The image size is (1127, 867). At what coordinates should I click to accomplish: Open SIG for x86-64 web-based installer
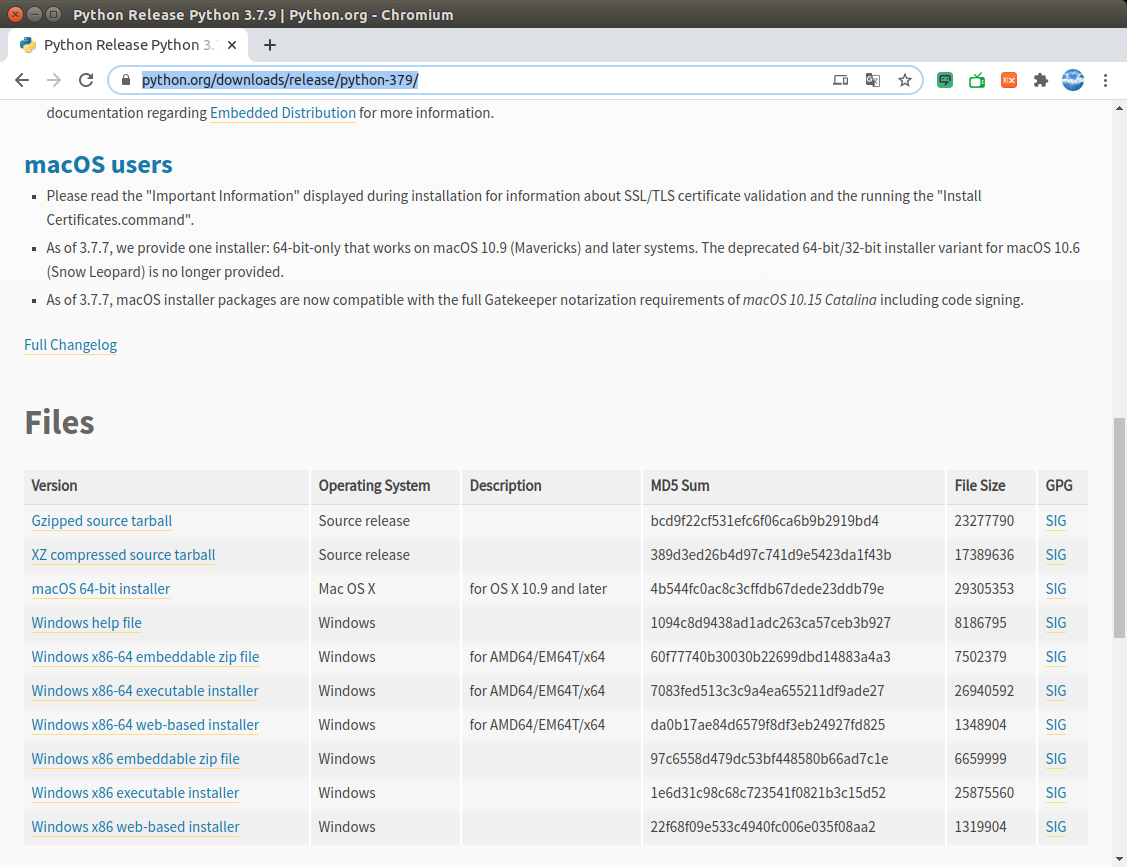click(x=1056, y=725)
